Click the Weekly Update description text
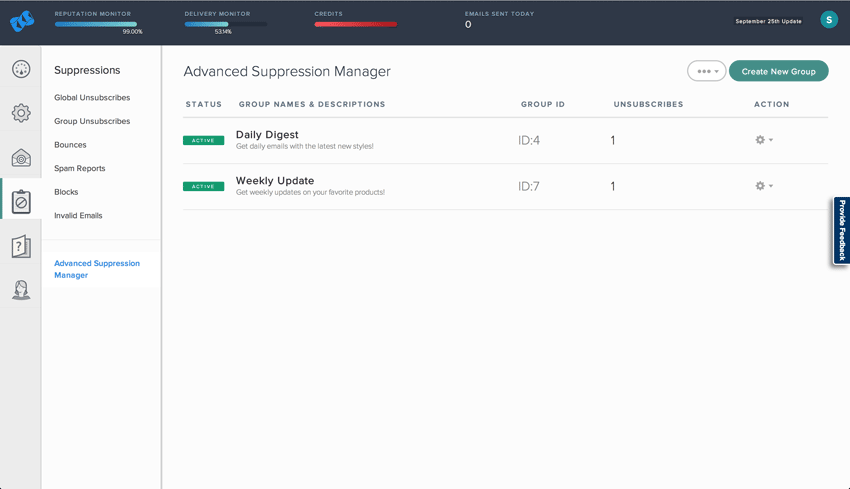The height and width of the screenshot is (489, 850). click(310, 192)
